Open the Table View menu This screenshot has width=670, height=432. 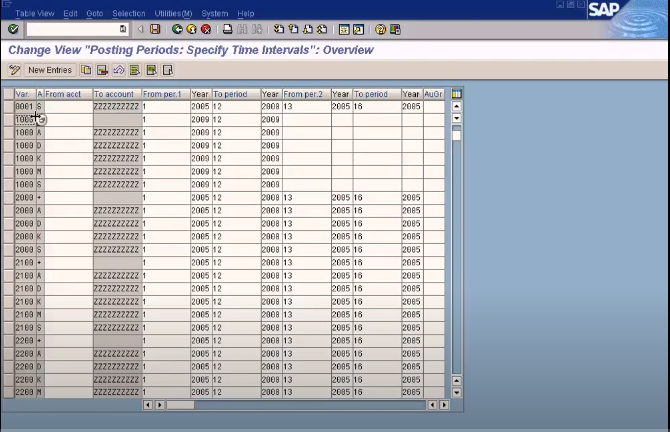(35, 13)
